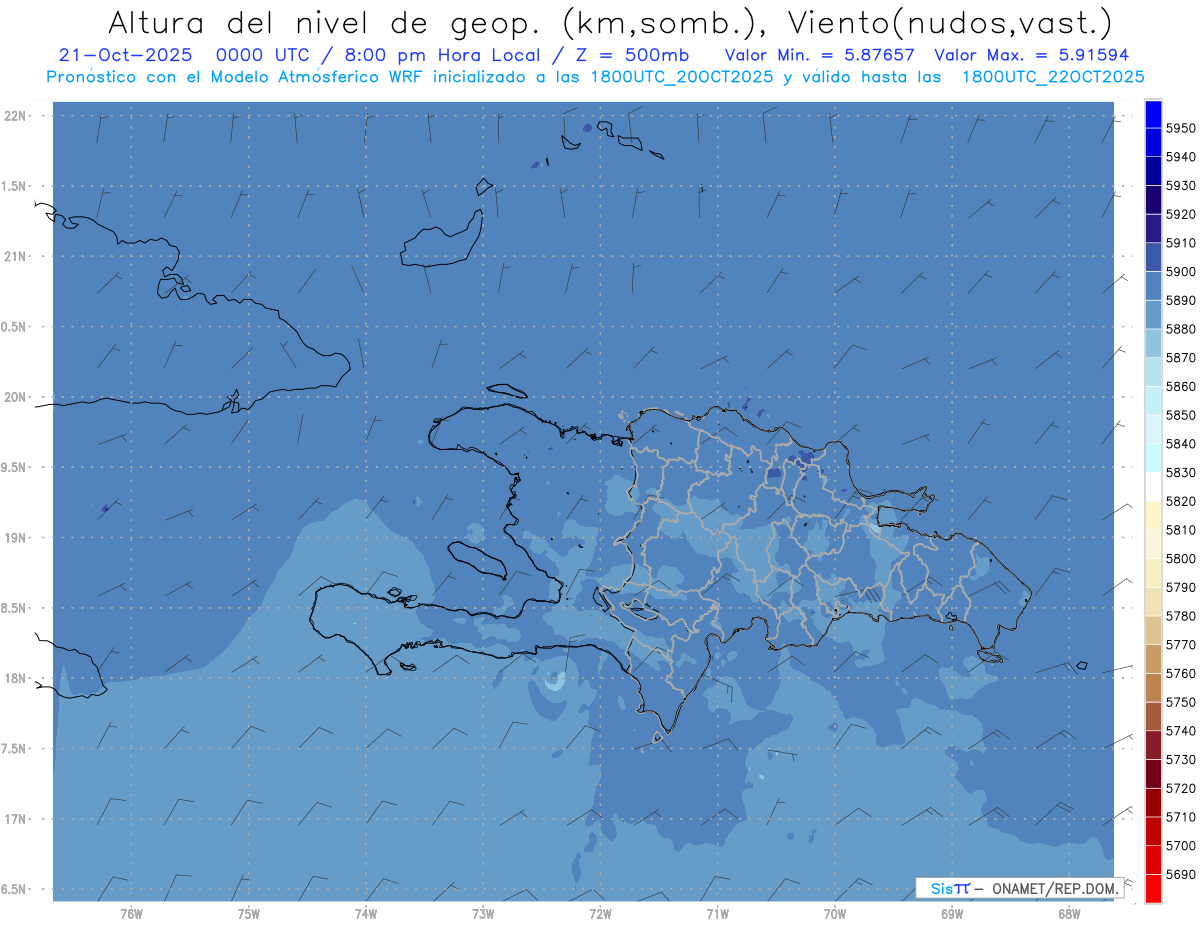This screenshot has height=927, width=1200.
Task: Click the '5710' colorbar label
Action: (x=1181, y=817)
